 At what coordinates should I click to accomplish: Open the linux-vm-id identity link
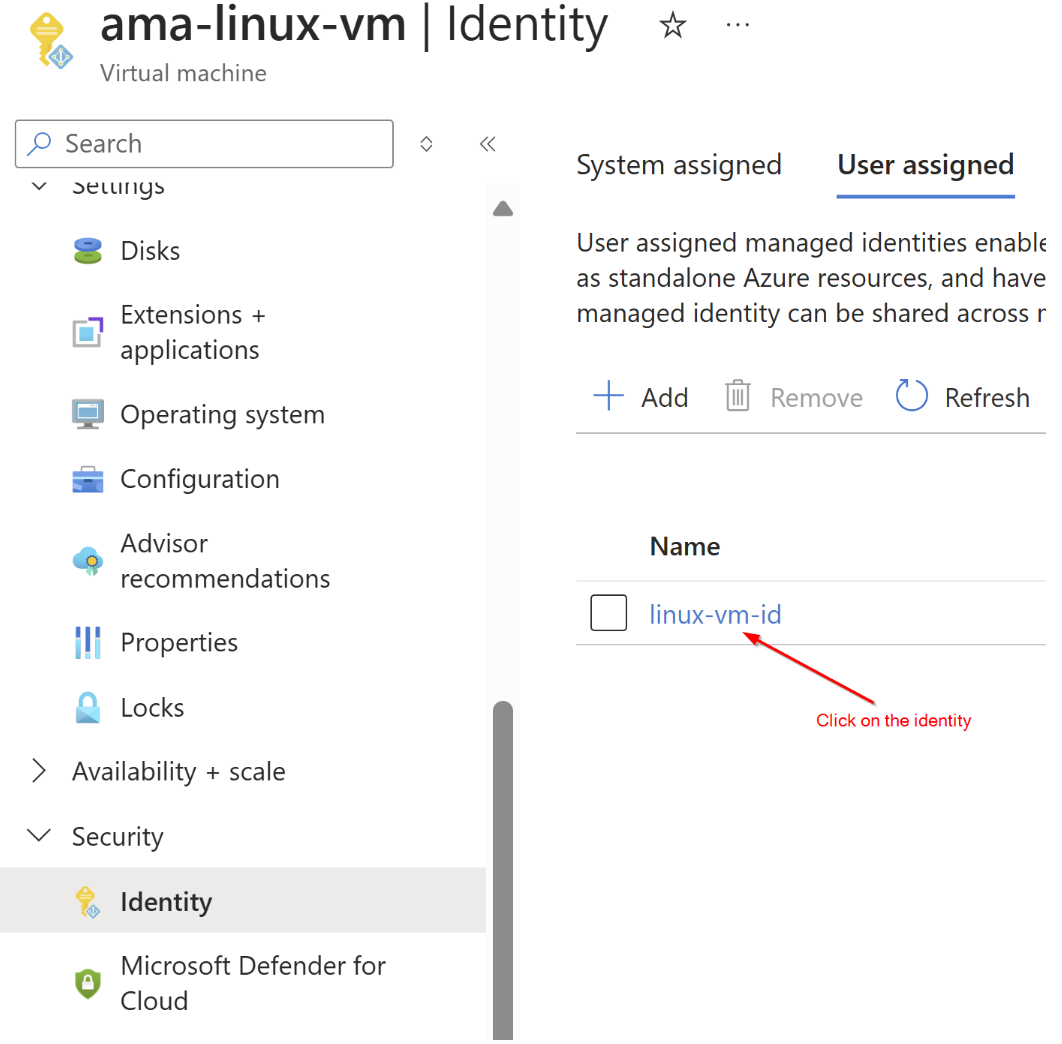click(x=715, y=614)
